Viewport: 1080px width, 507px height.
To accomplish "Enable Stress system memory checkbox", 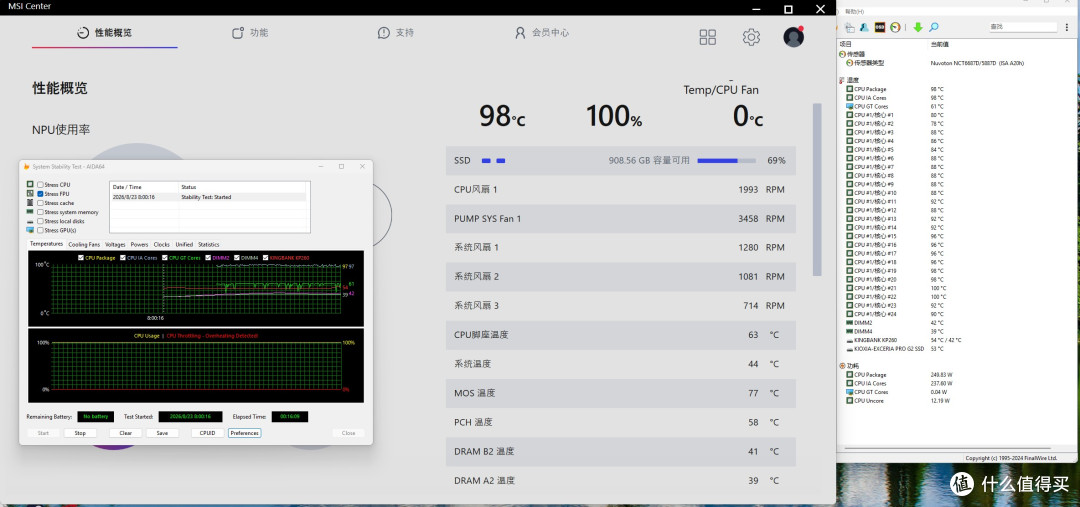I will pos(40,212).
